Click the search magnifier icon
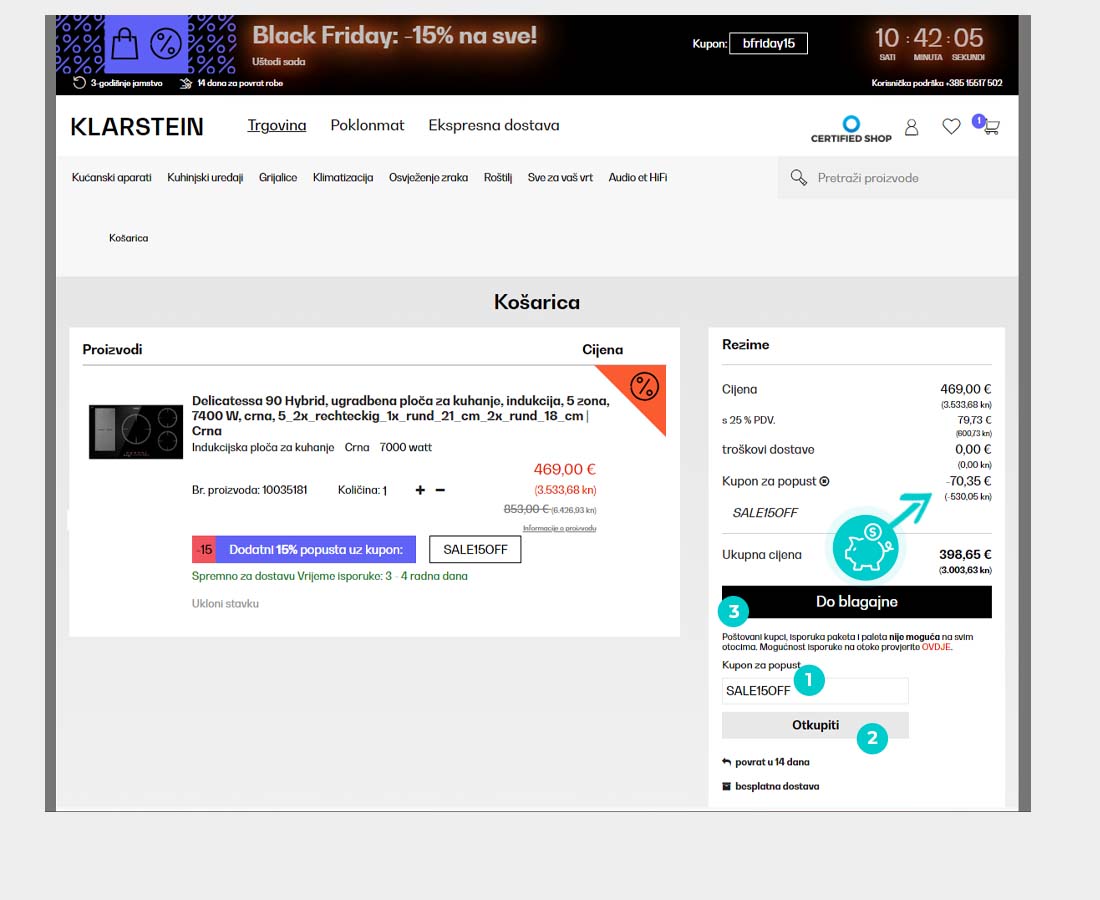 798,177
